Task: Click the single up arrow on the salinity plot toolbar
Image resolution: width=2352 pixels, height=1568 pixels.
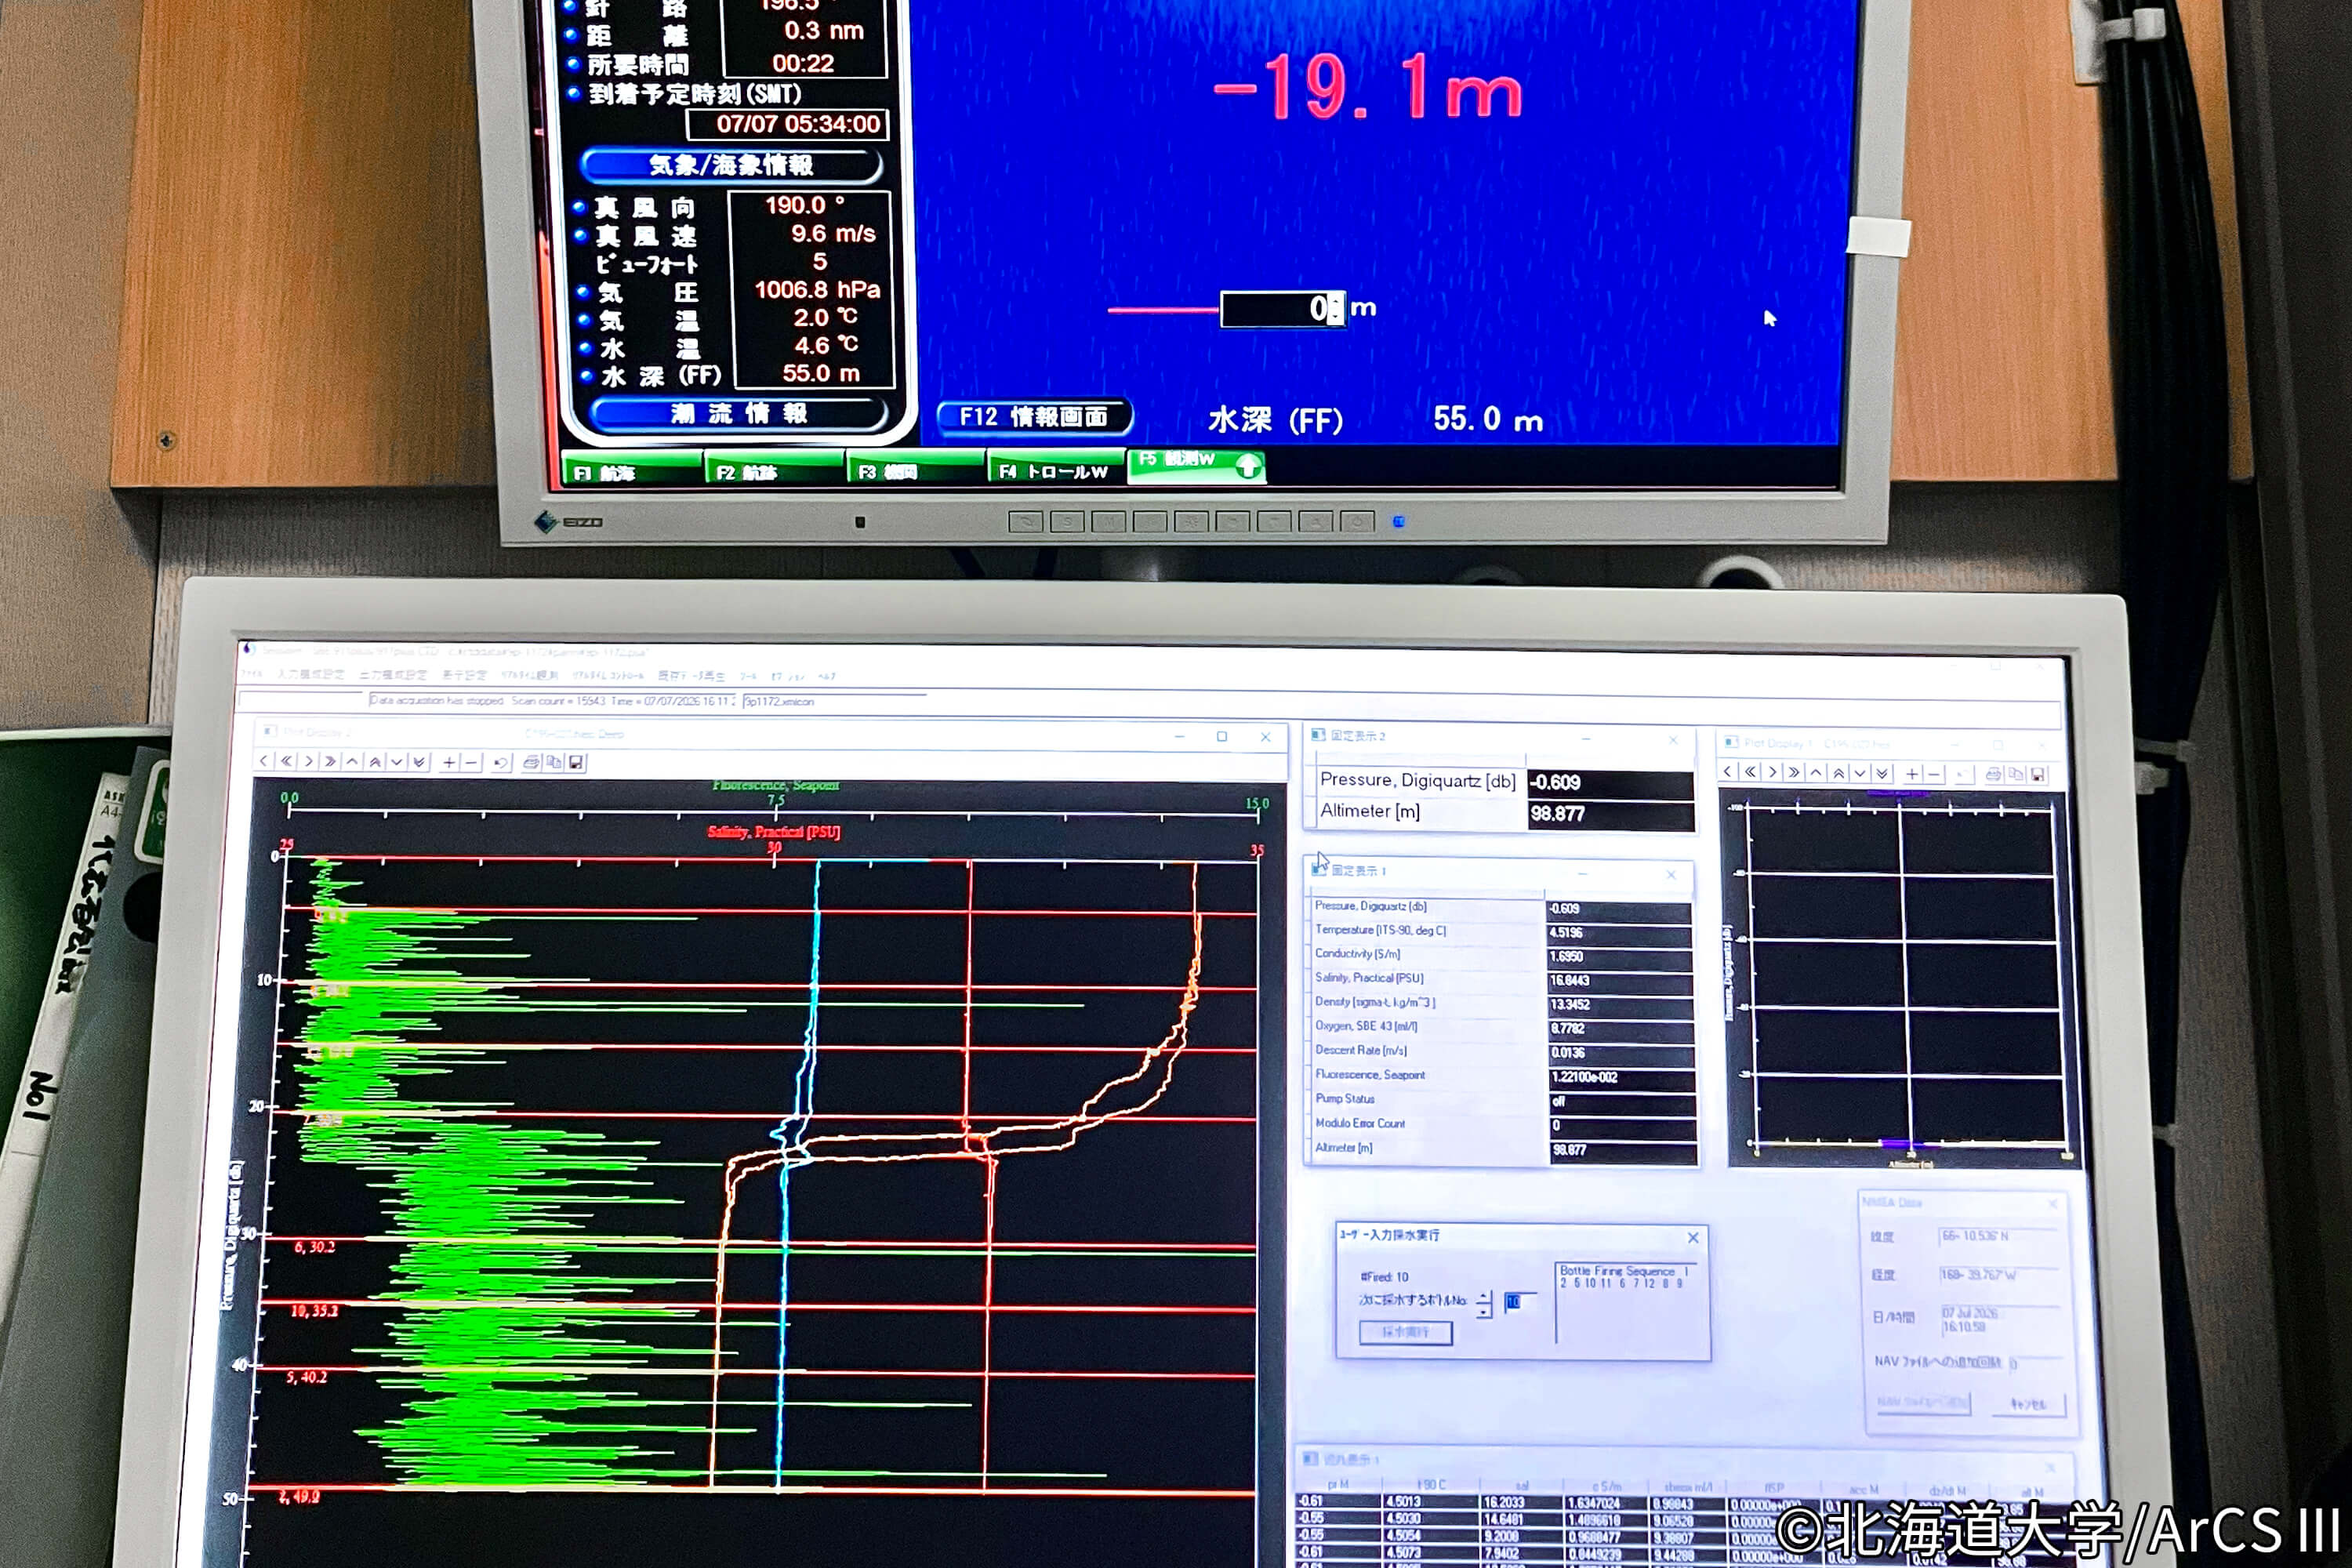Action: (x=352, y=761)
